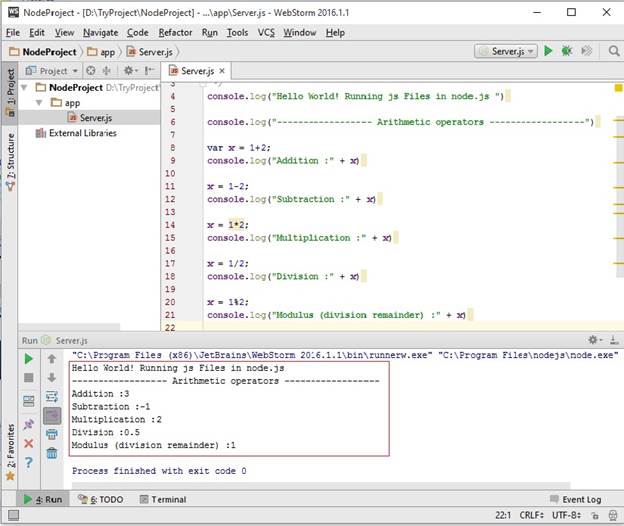Rerun Server.js from the Run panel
The image size is (624, 526).
(x=28, y=359)
